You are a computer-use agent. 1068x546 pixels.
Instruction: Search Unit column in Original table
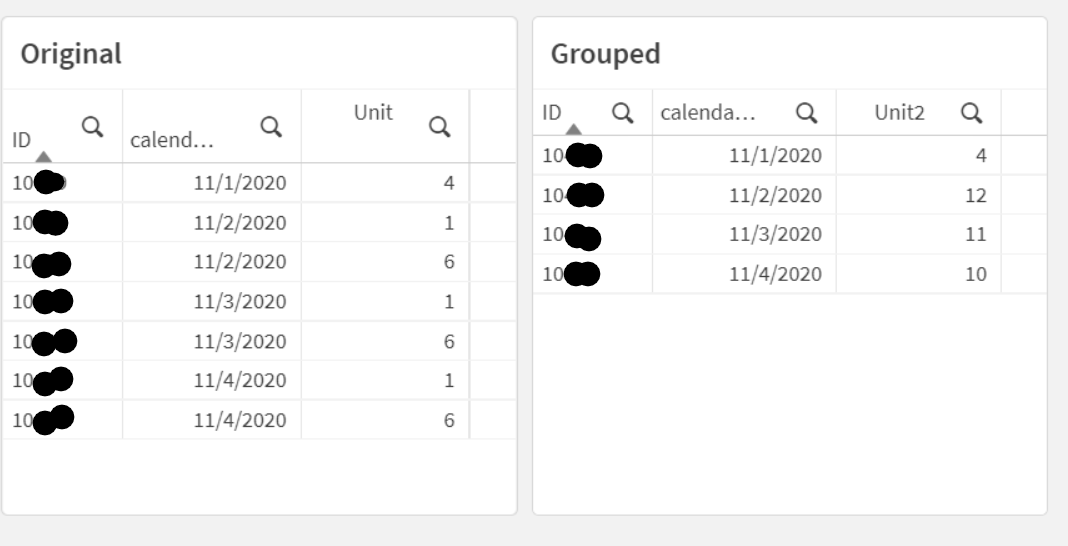(x=438, y=126)
